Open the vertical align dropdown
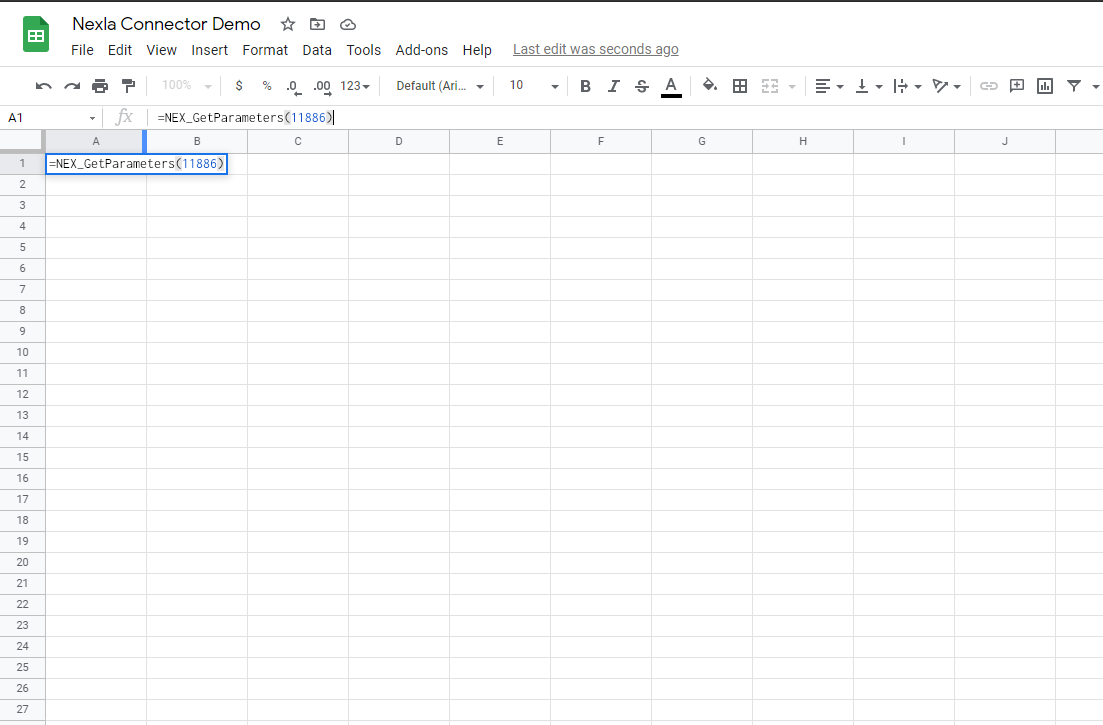Viewport: 1103px width, 725px height. [869, 86]
